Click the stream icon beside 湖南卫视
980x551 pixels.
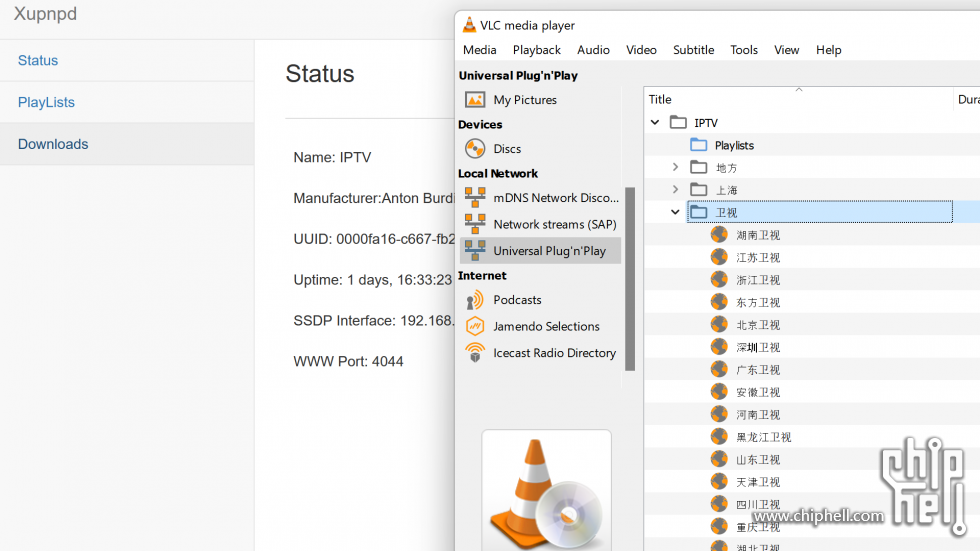tap(719, 234)
